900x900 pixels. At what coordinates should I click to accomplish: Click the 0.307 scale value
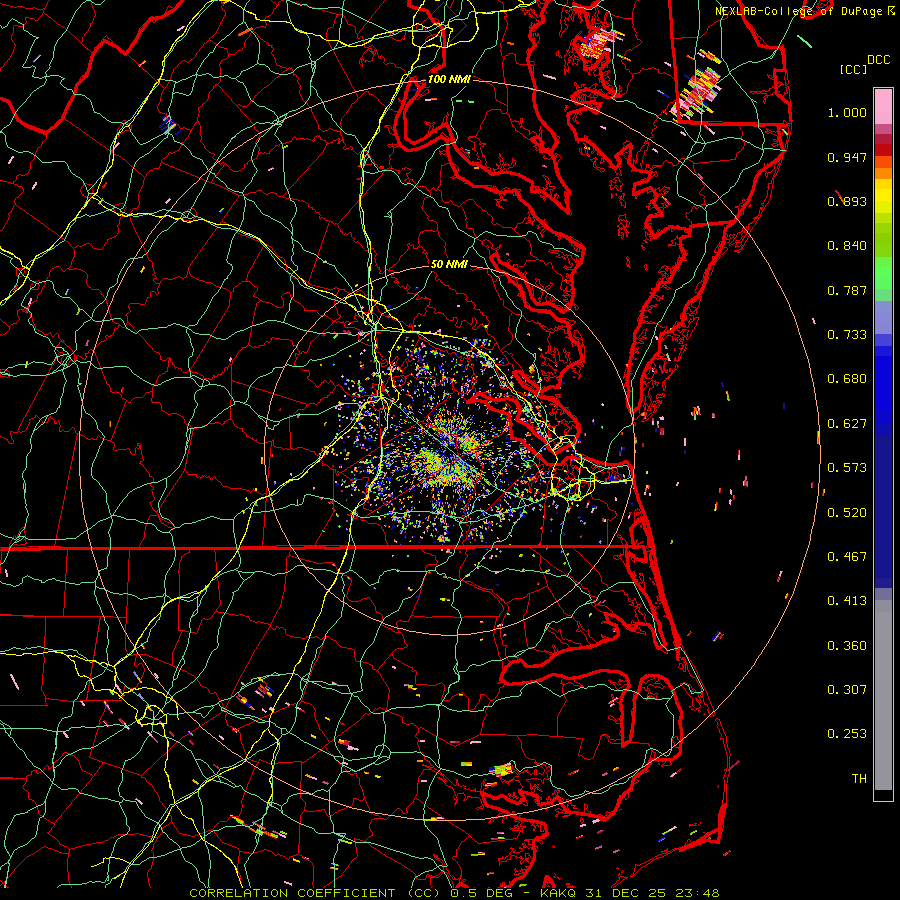[847, 690]
